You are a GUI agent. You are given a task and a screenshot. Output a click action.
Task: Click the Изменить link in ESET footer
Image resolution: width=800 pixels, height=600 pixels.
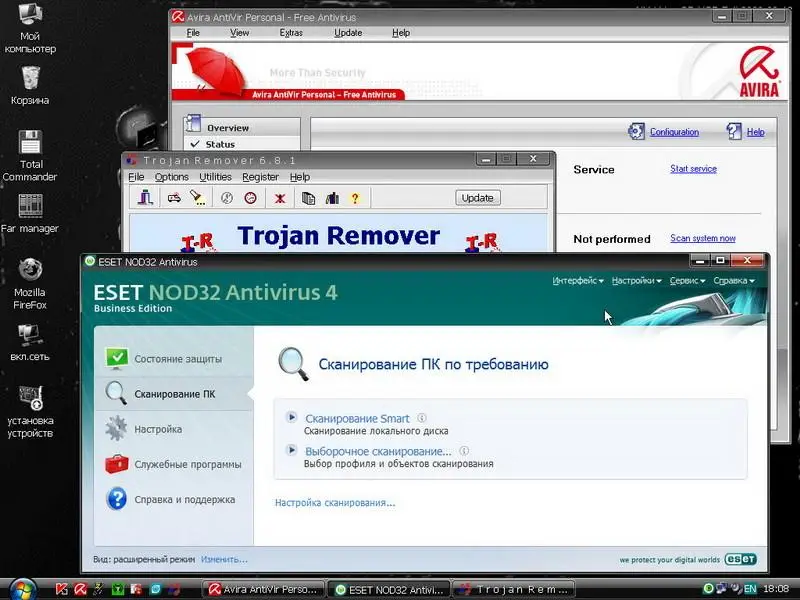[224, 559]
